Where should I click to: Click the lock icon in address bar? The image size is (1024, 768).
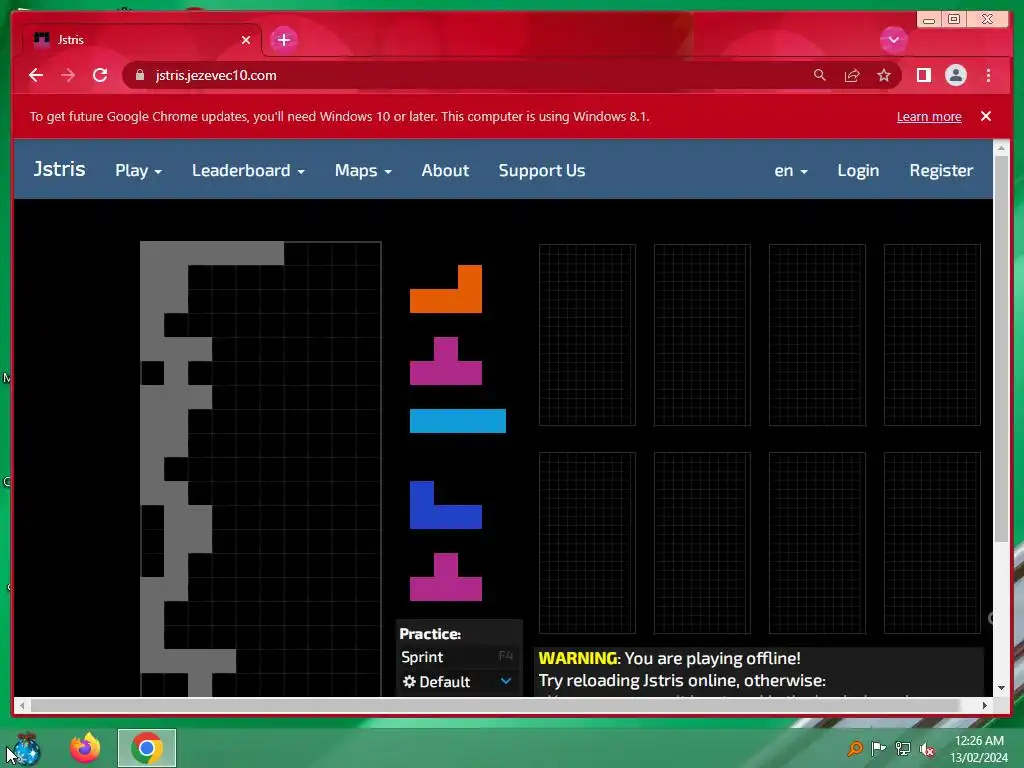click(140, 75)
